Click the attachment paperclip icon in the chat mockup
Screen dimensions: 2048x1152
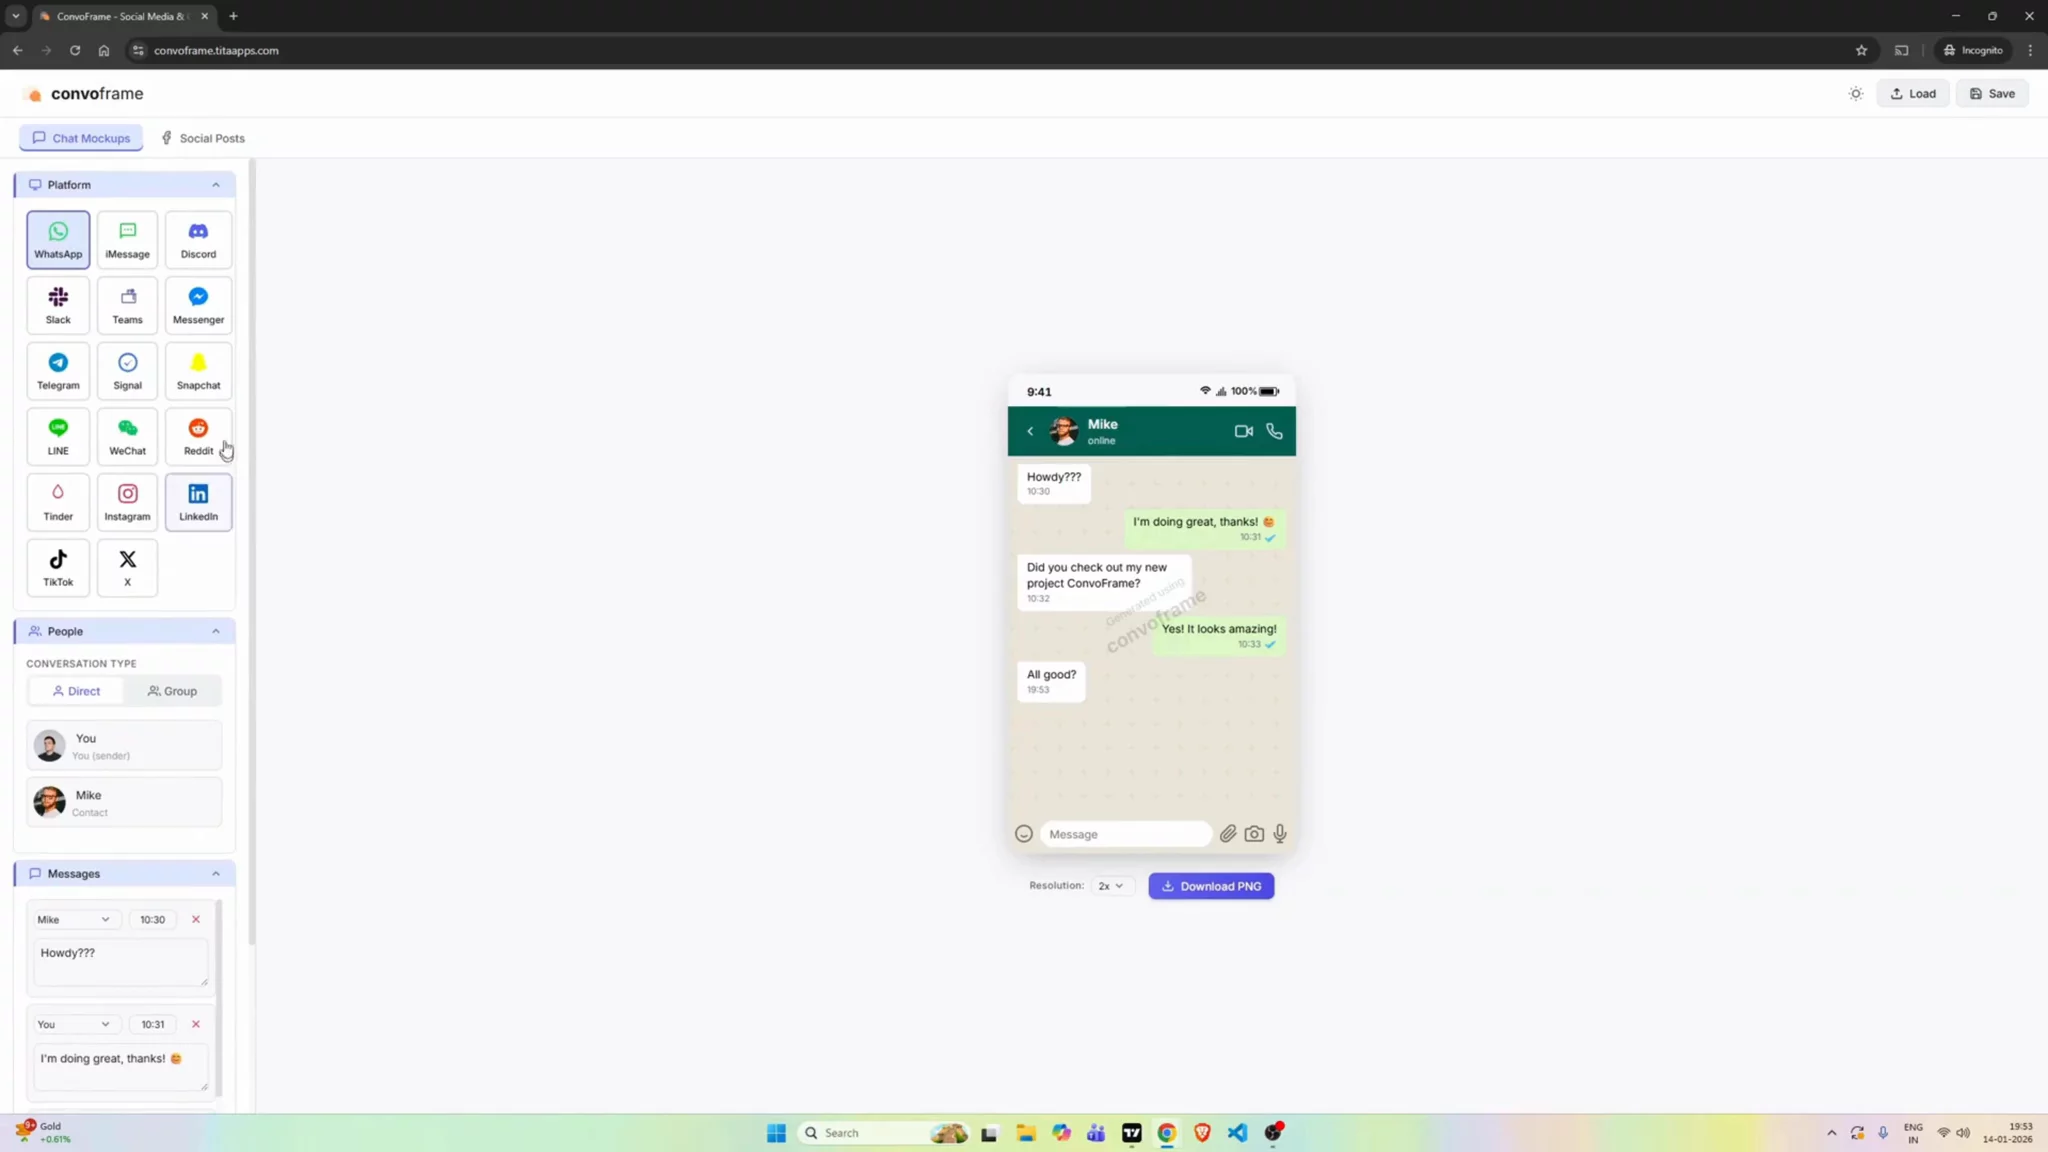click(1228, 833)
